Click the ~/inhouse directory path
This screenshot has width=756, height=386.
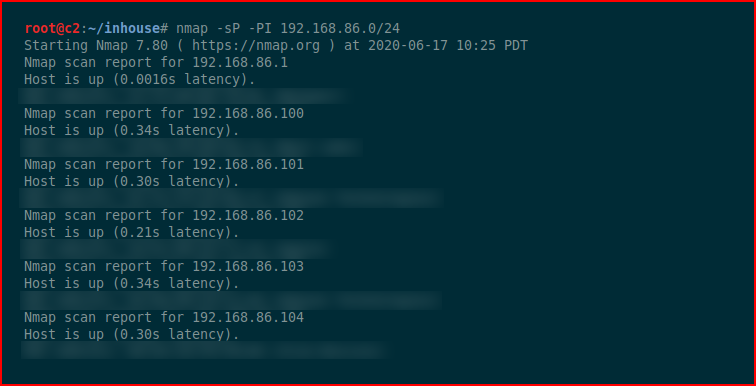(124, 29)
